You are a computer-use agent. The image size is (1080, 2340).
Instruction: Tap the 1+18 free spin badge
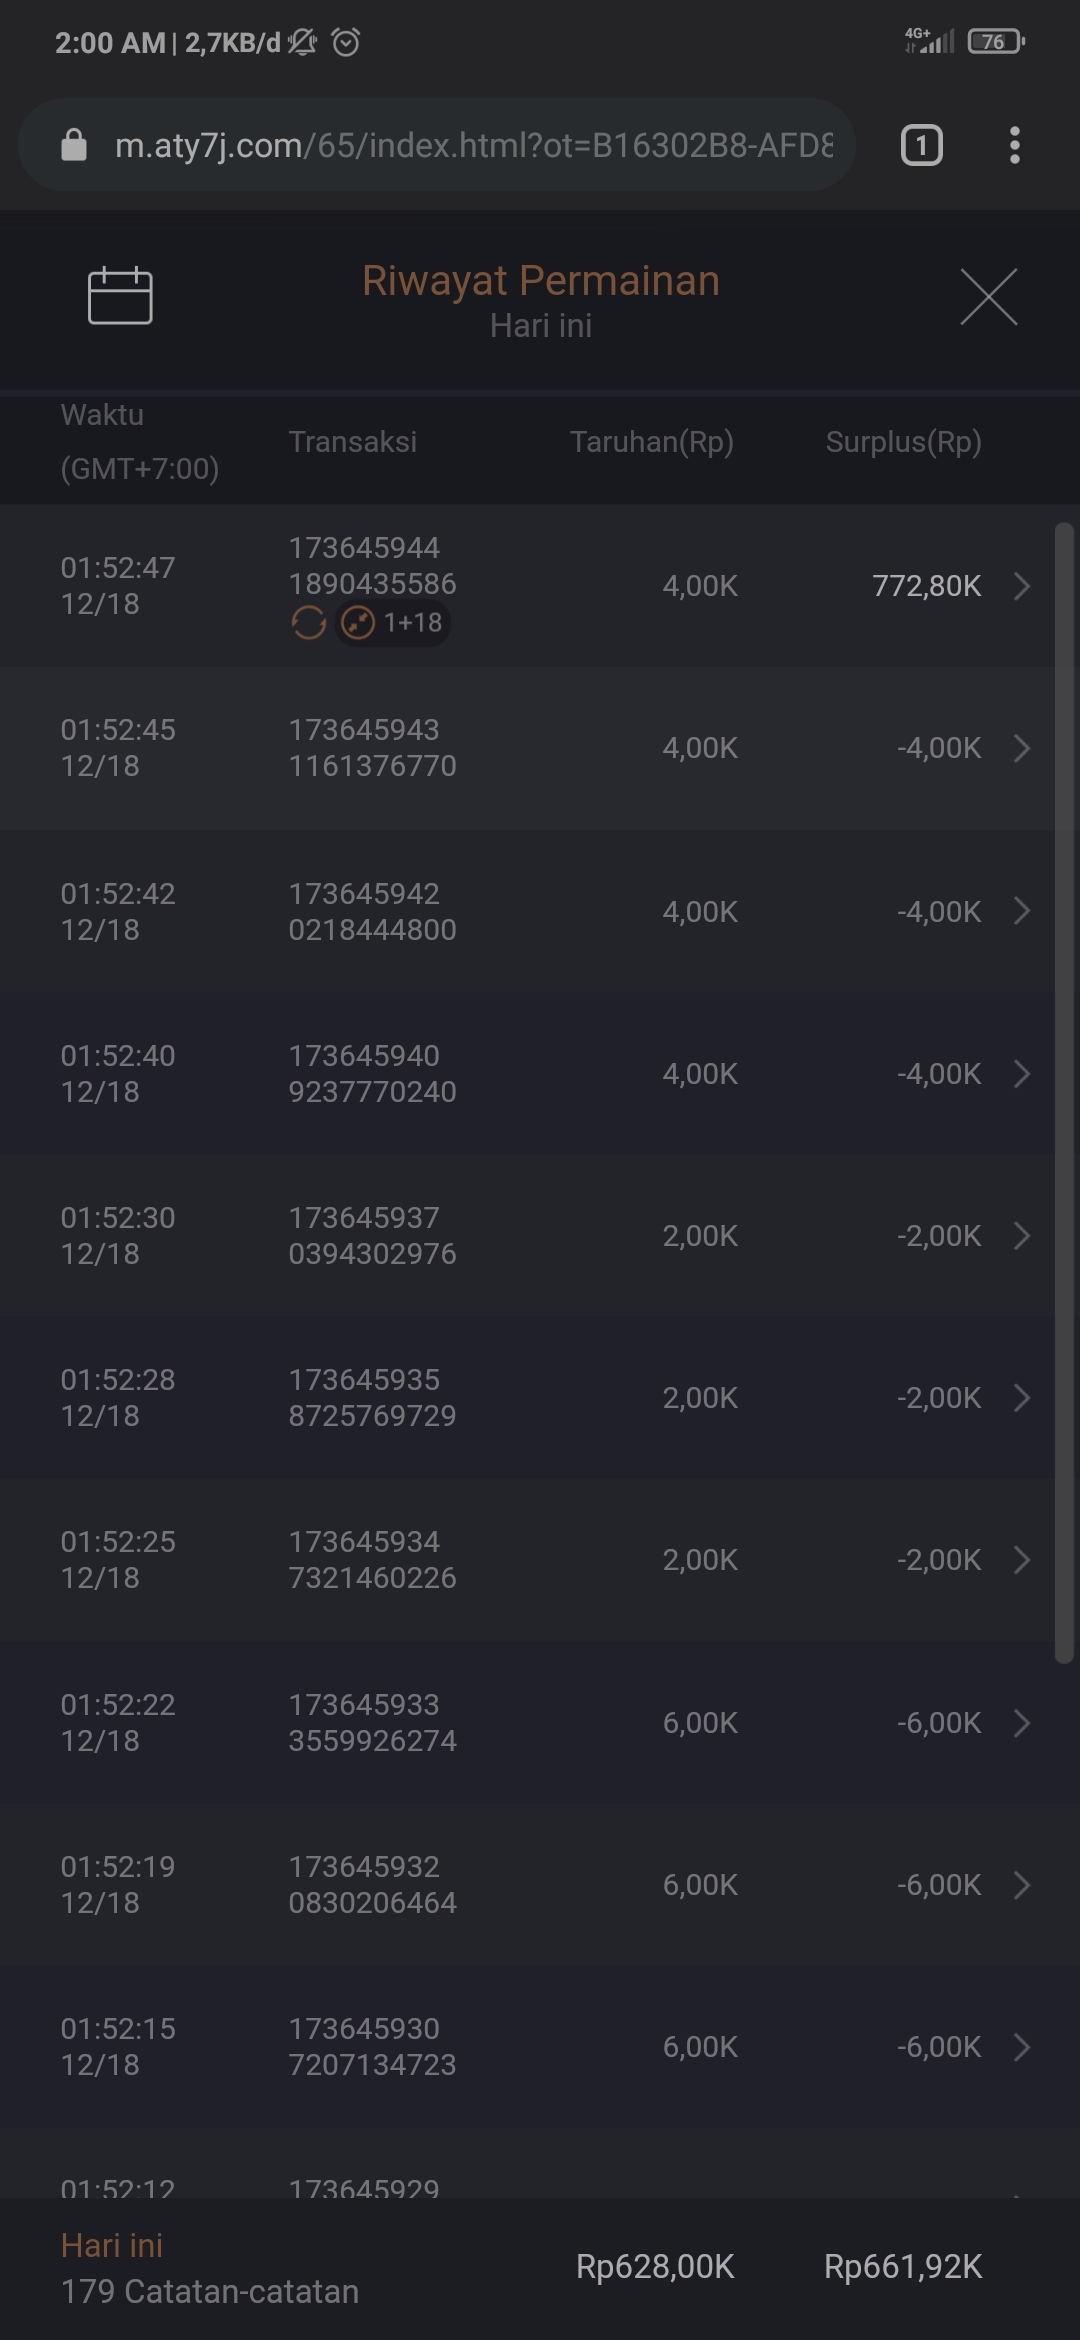[x=393, y=623]
